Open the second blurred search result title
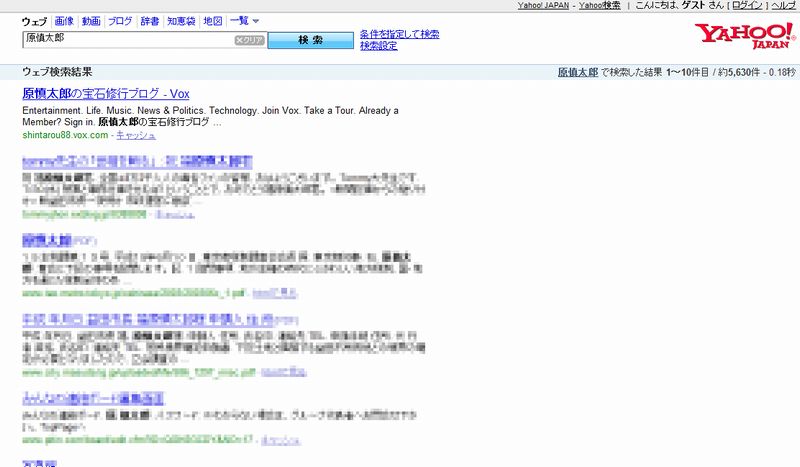Screen dimensions: 800x467 click(137, 162)
